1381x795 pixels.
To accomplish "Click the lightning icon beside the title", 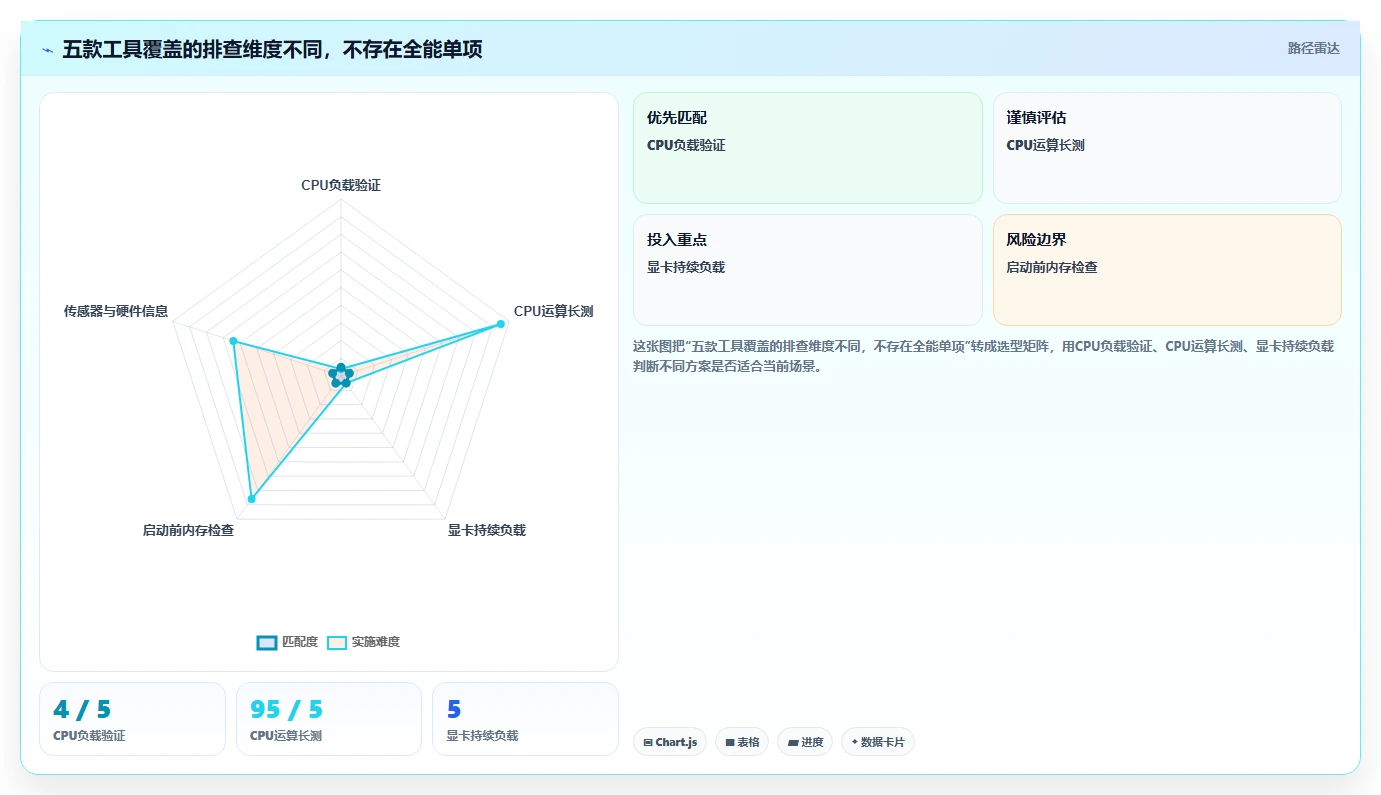I will point(48,50).
